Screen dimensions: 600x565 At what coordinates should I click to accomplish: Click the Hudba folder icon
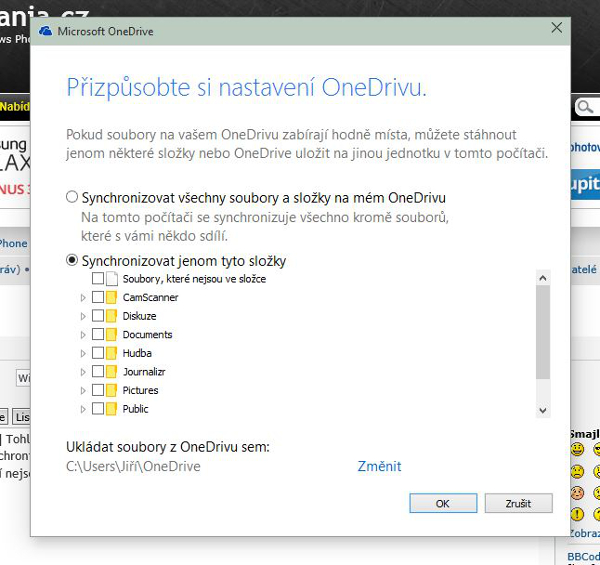[111, 353]
